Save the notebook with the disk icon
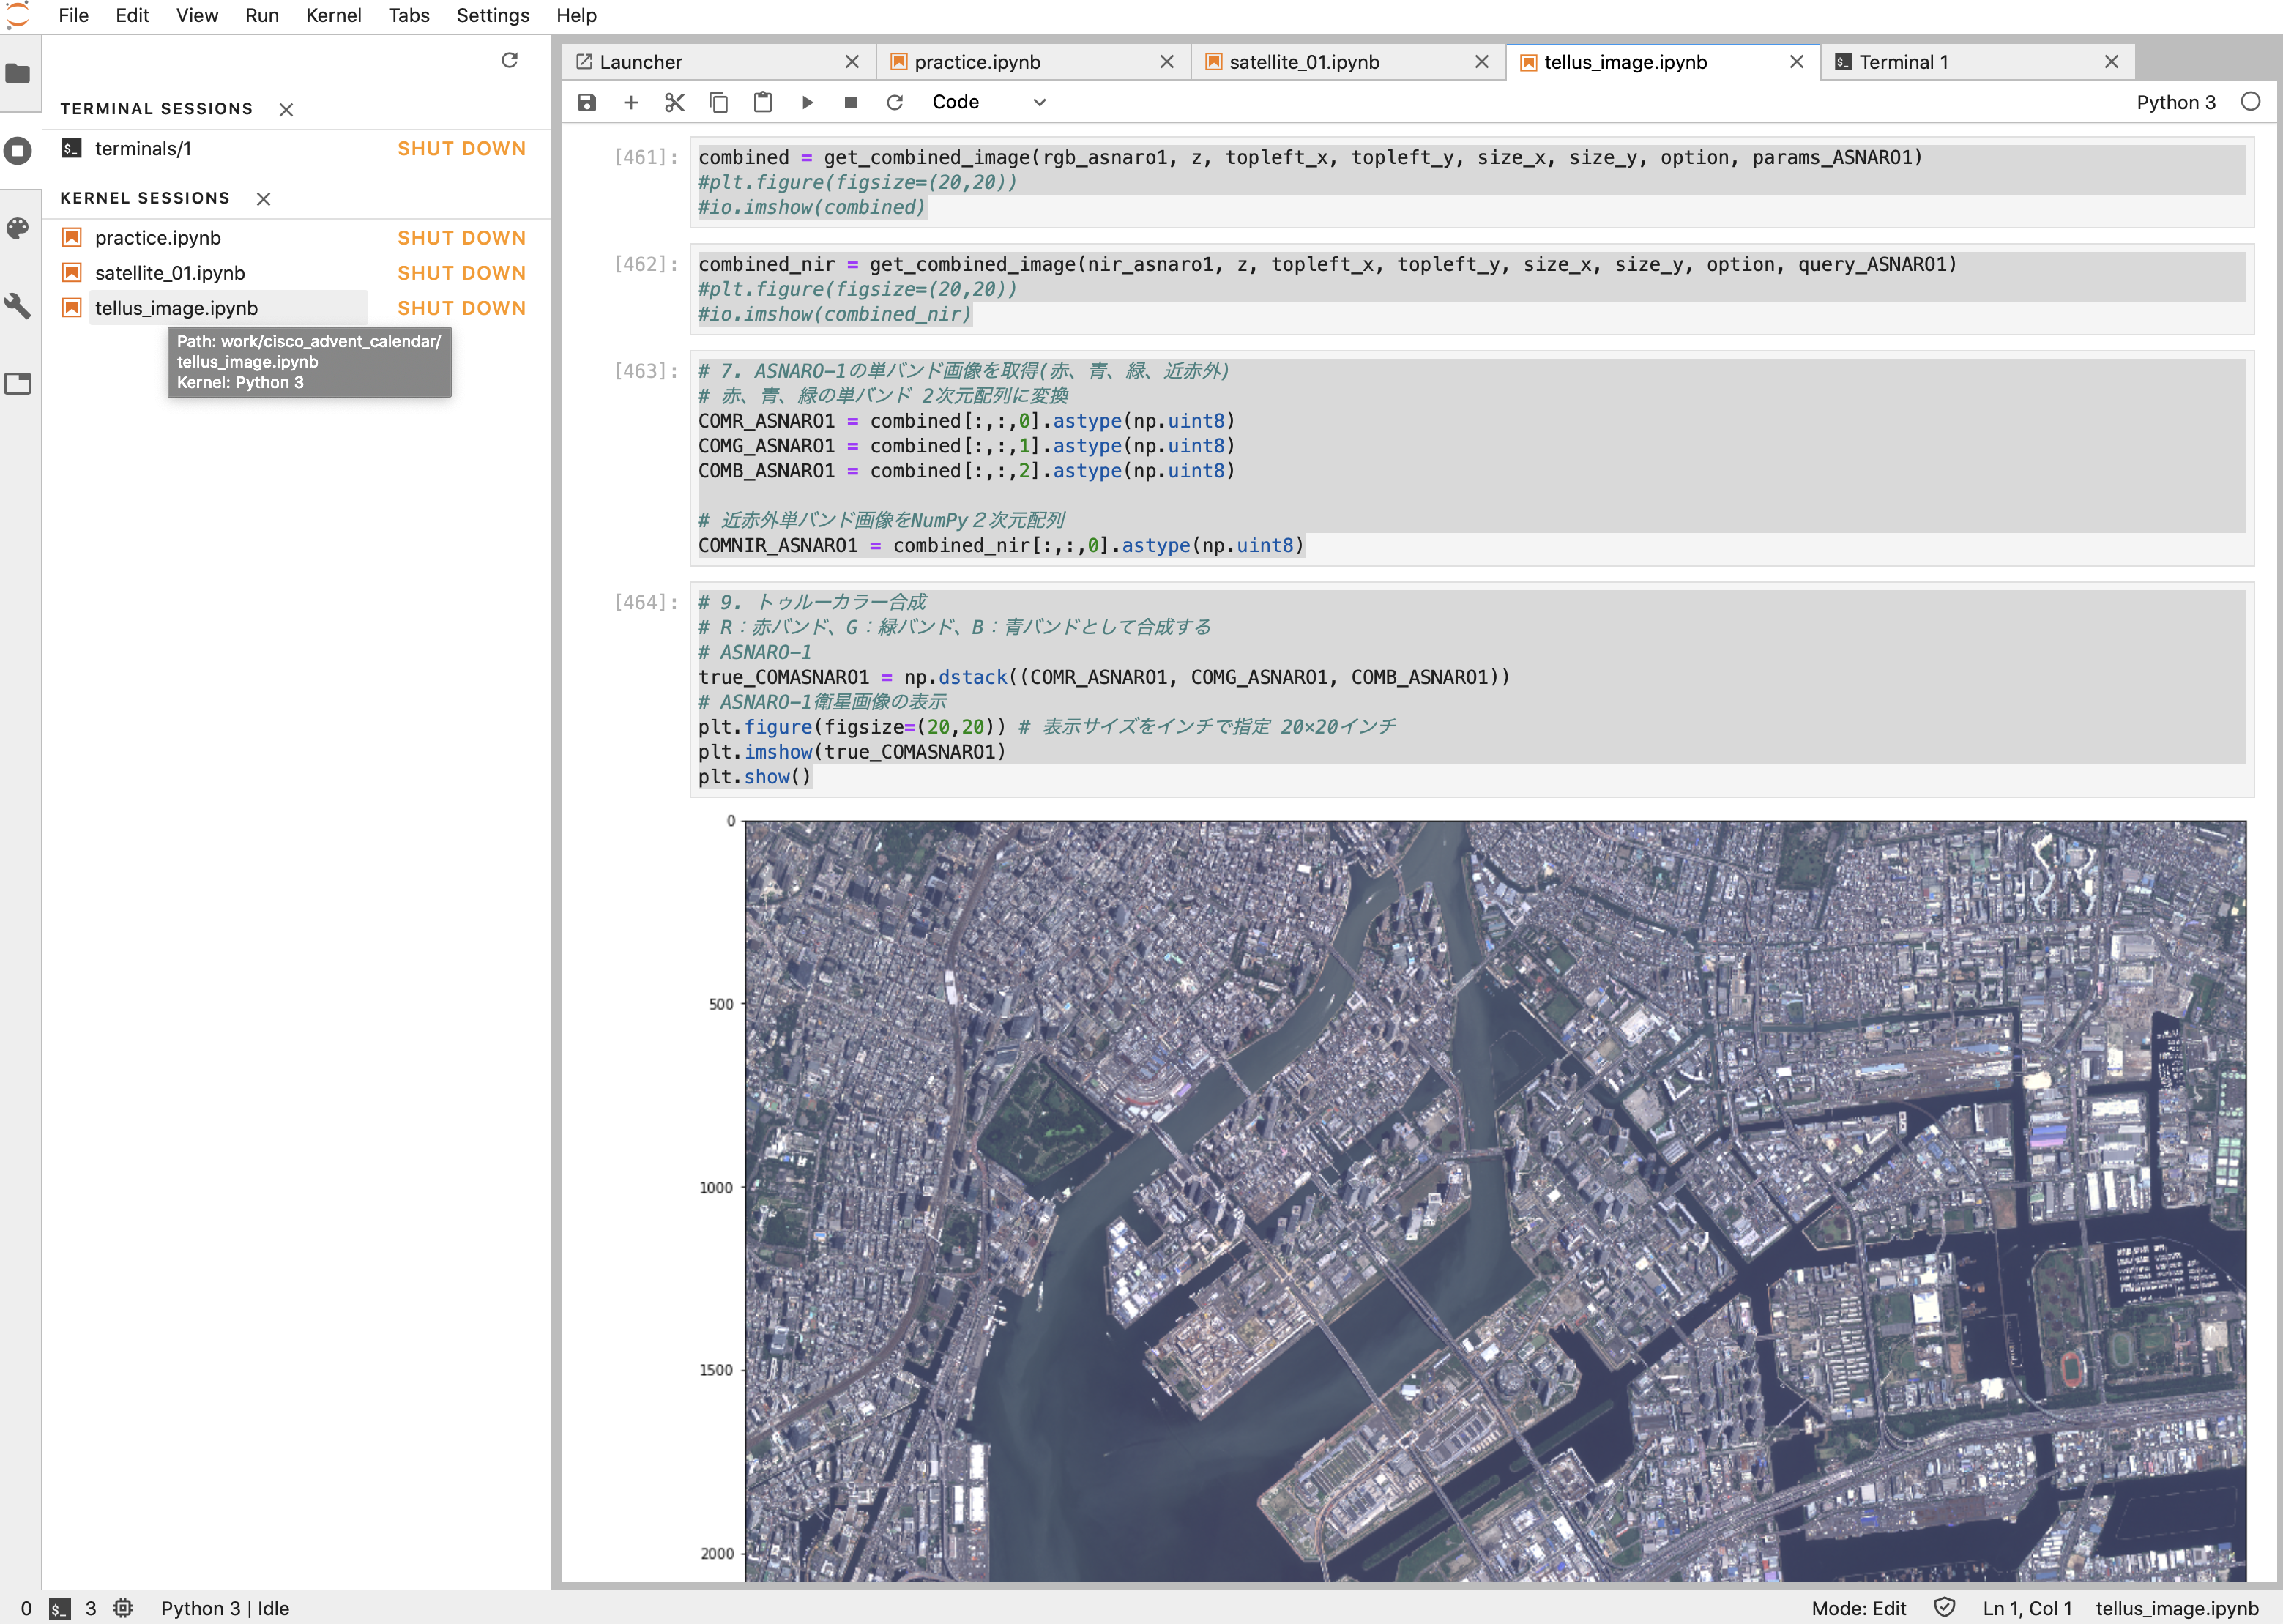Image resolution: width=2283 pixels, height=1624 pixels. pos(587,102)
